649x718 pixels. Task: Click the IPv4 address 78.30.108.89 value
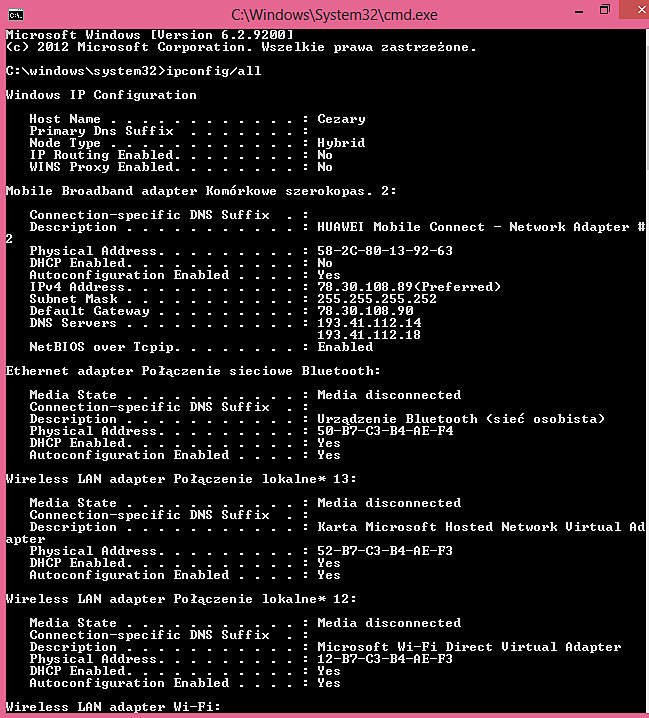pyautogui.click(x=365, y=287)
